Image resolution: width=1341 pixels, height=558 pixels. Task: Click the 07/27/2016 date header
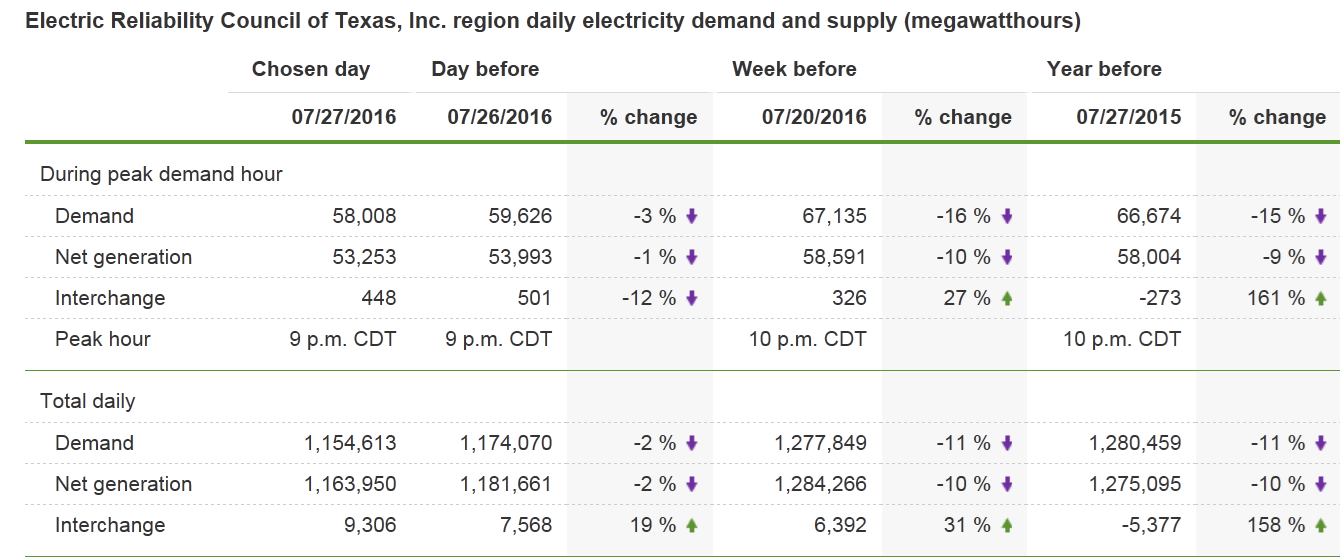point(344,117)
